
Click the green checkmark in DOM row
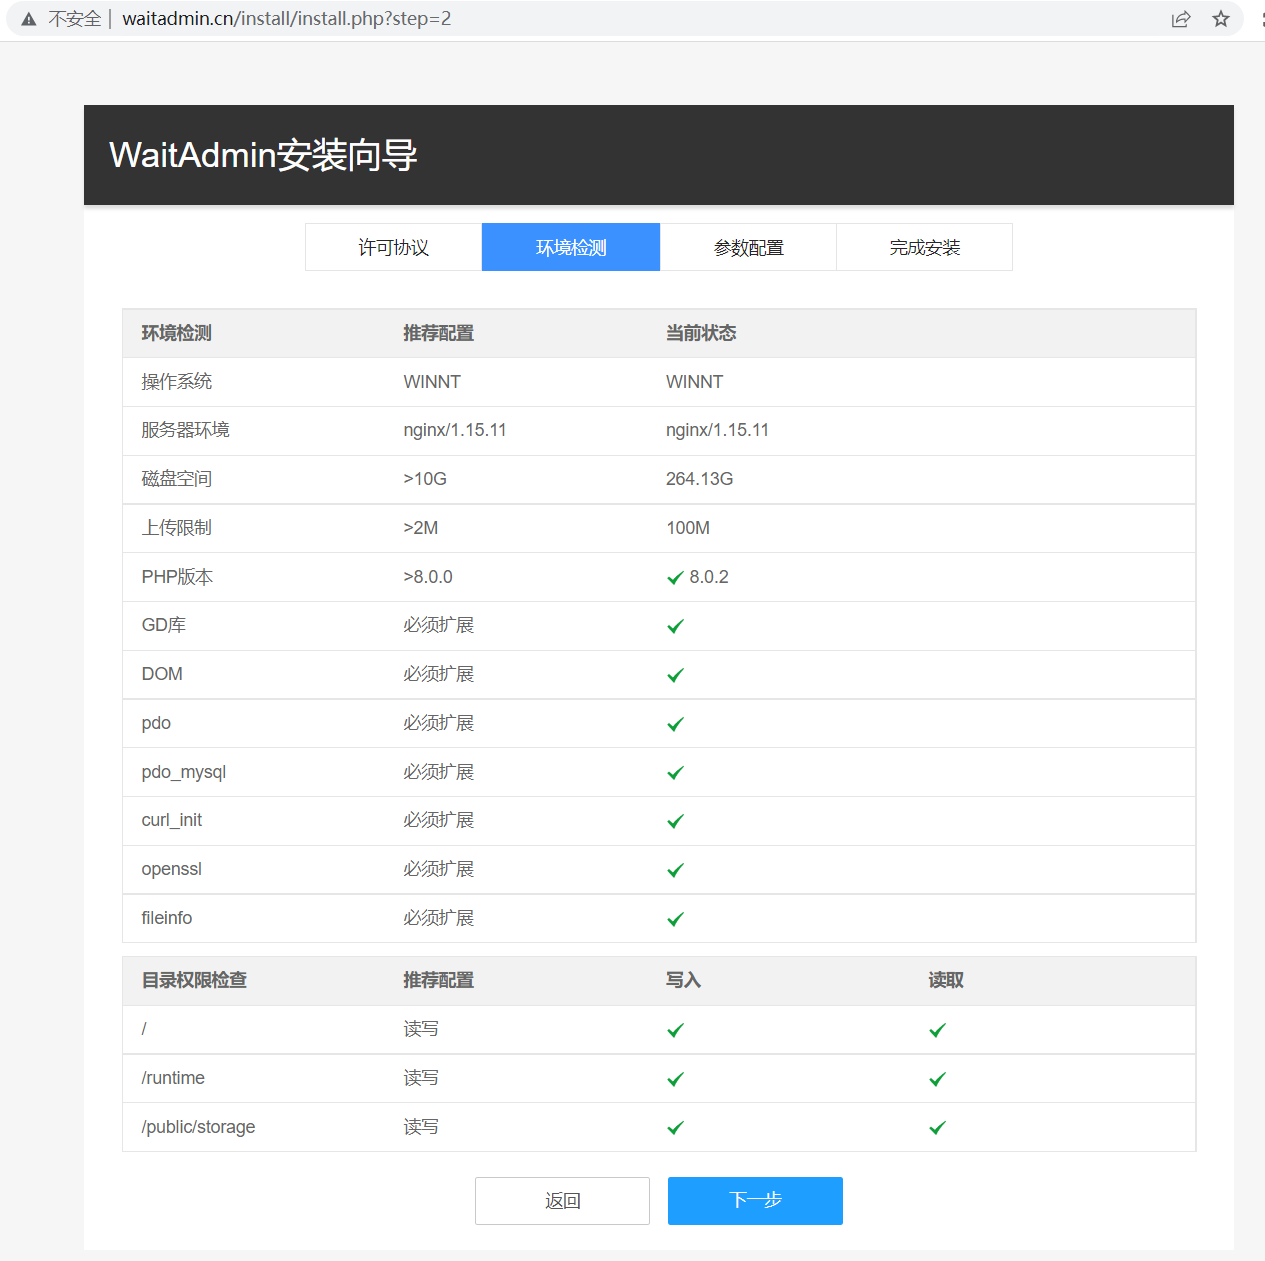pos(675,675)
